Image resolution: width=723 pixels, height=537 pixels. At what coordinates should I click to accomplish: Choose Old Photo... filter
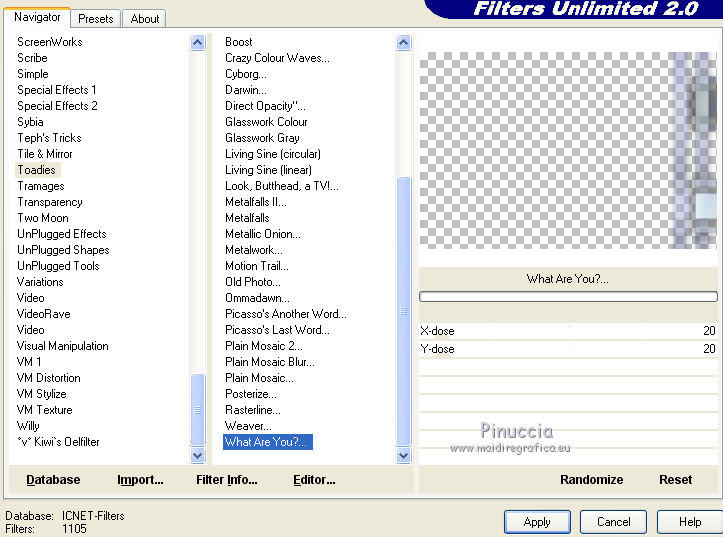click(x=253, y=282)
